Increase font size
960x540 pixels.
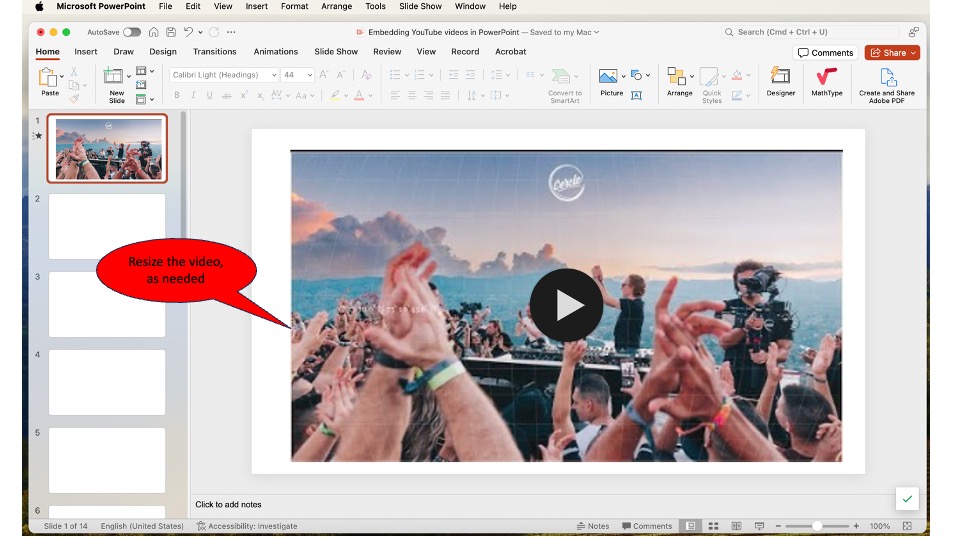point(324,75)
